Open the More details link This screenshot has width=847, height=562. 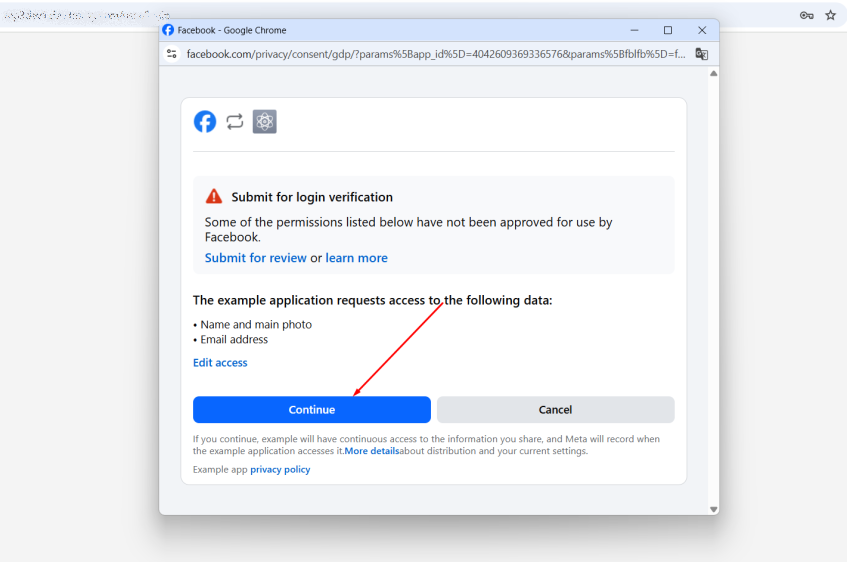(x=372, y=451)
